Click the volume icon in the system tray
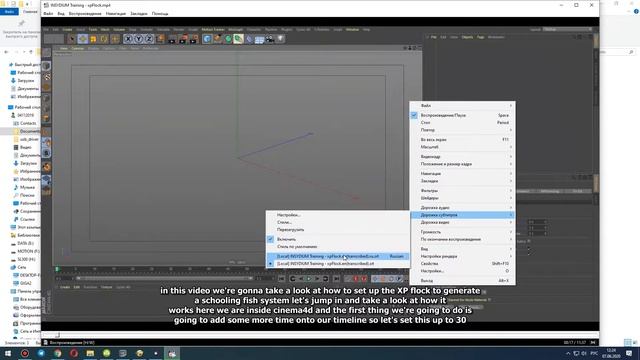 pos(584,353)
